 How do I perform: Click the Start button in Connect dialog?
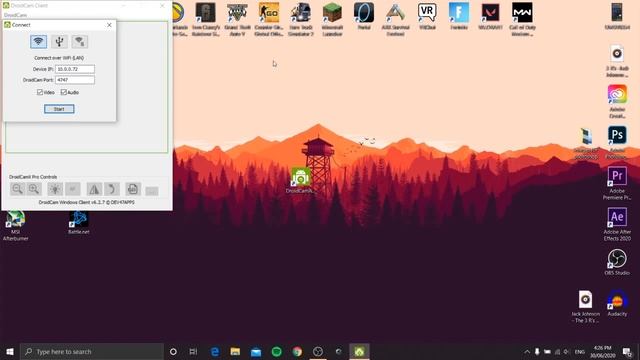pos(59,109)
